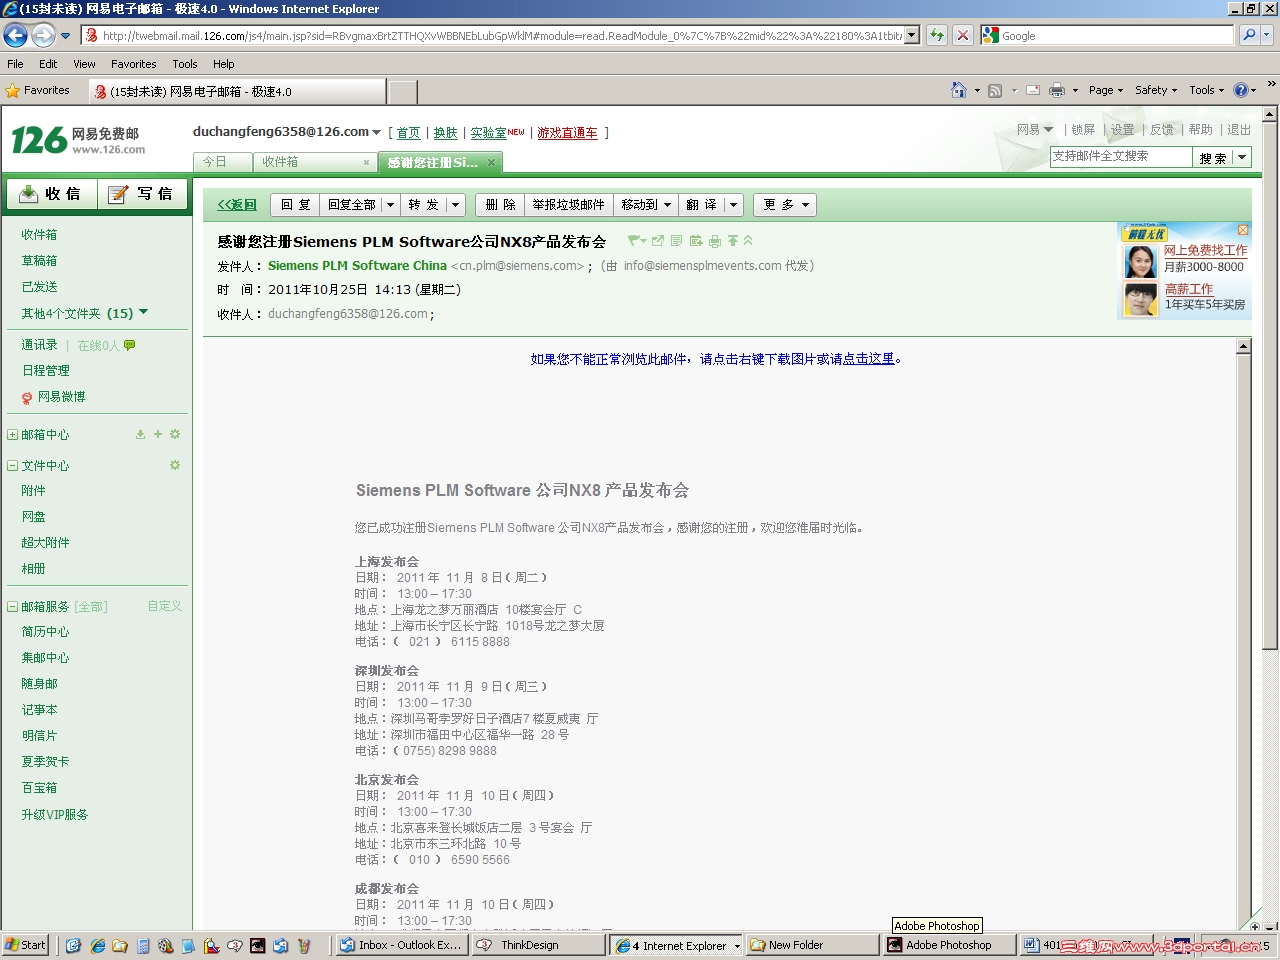Open the Favorites star button
This screenshot has width=1280, height=960.
click(x=38, y=90)
